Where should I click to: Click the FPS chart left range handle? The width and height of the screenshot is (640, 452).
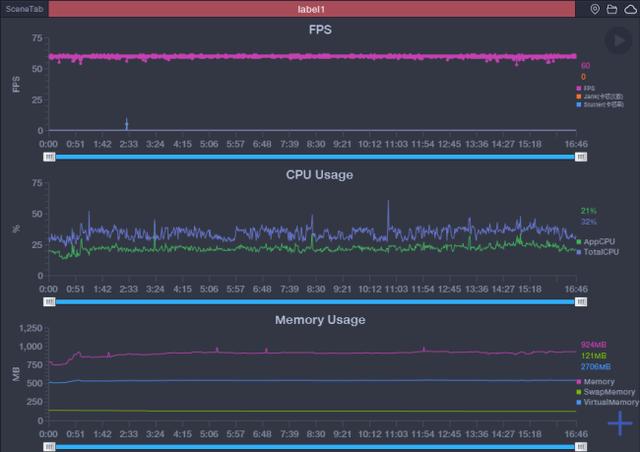click(x=49, y=157)
